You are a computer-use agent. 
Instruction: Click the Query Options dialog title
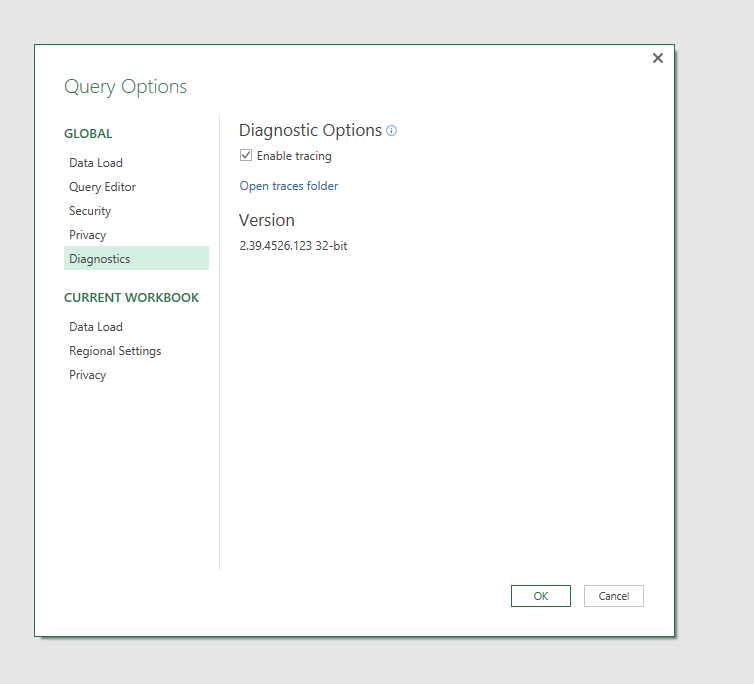point(125,87)
